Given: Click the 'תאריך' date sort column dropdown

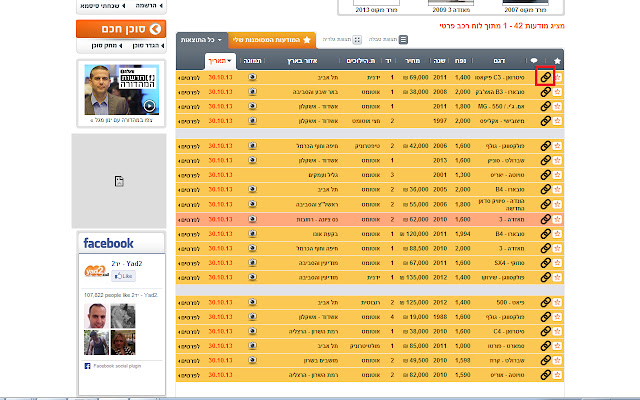Looking at the screenshot, I should click(x=220, y=61).
